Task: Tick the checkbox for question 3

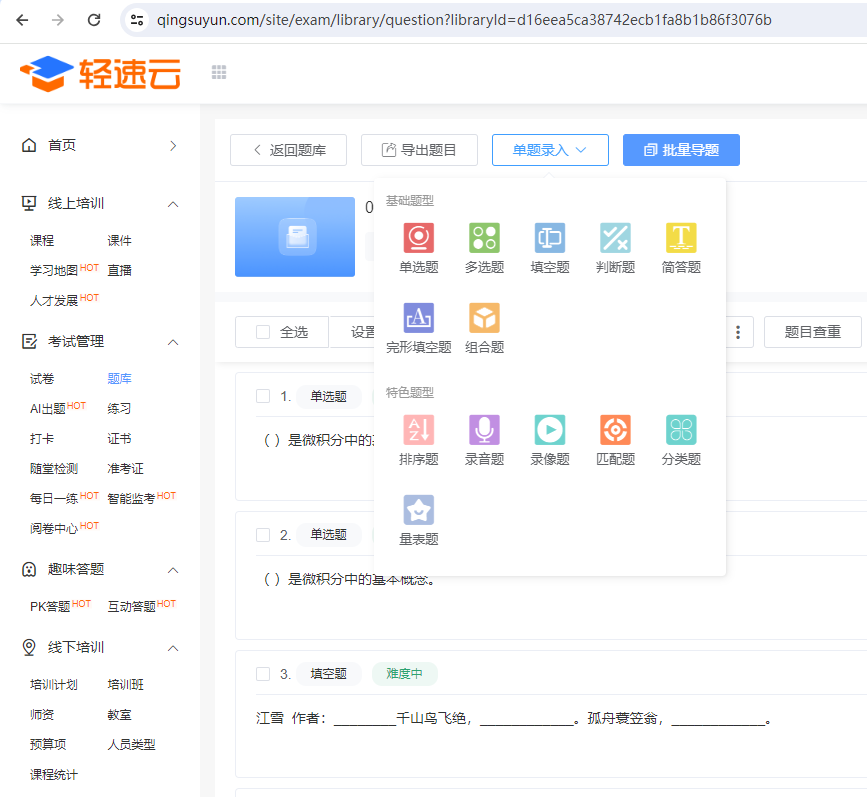Action: tap(263, 674)
